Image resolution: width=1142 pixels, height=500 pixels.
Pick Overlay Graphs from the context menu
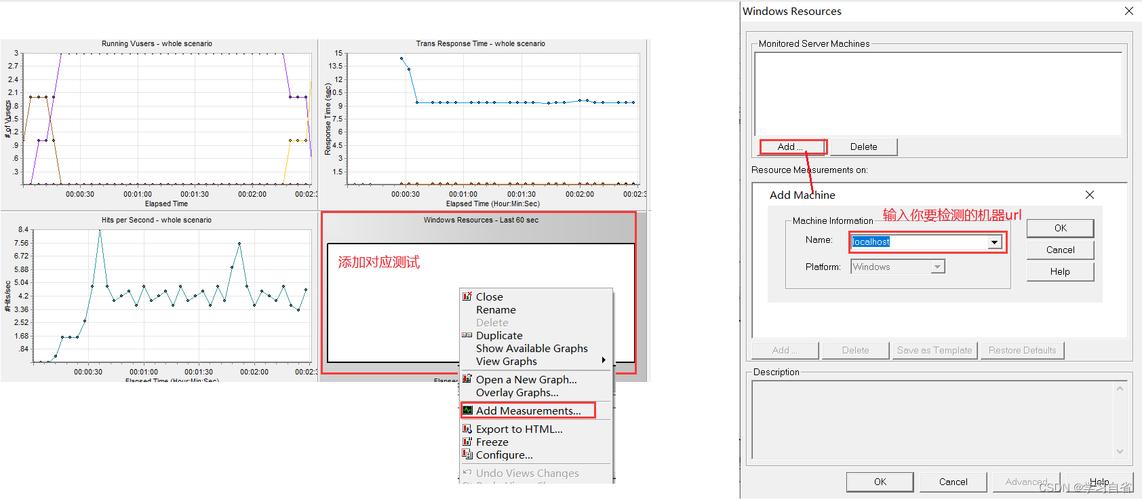point(517,393)
